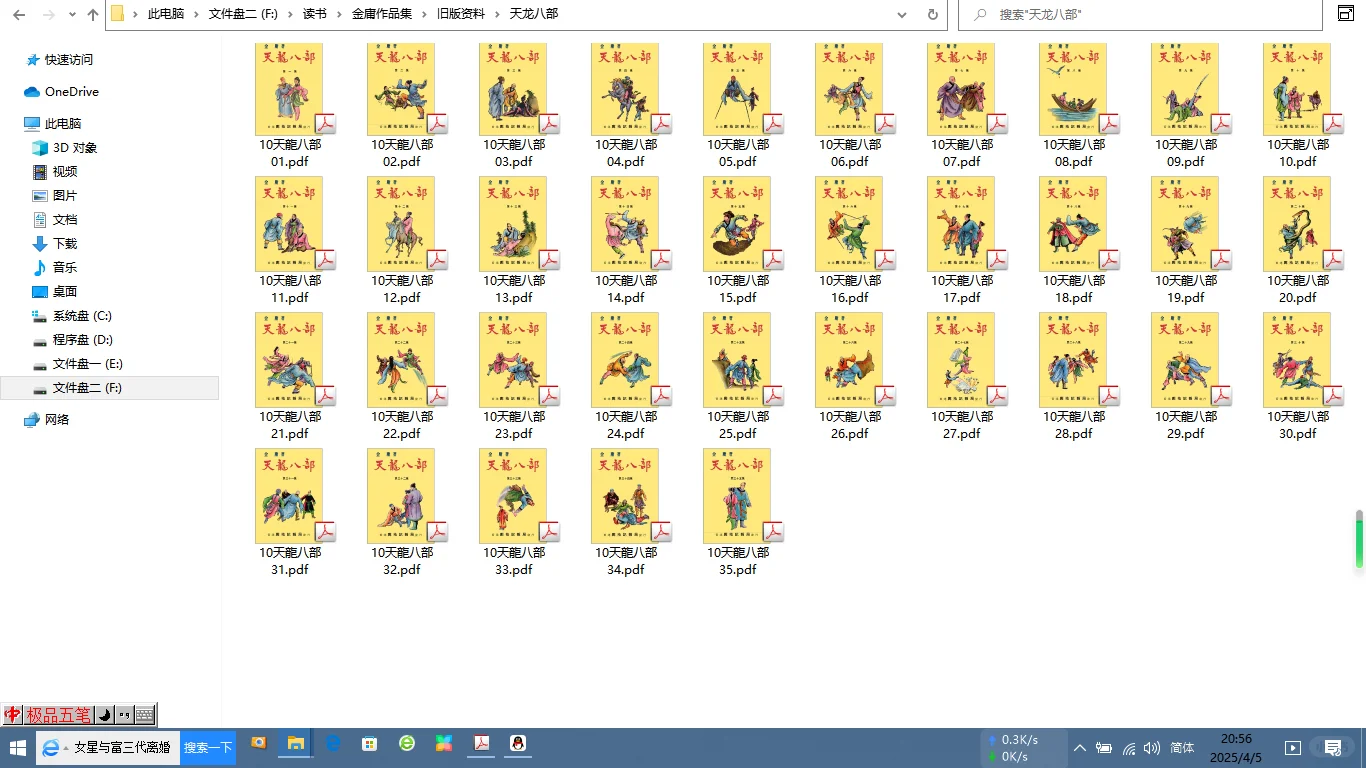1366x768 pixels.
Task: Select file 10天龍八部10.pdf thumbnail
Action: pos(1297,90)
